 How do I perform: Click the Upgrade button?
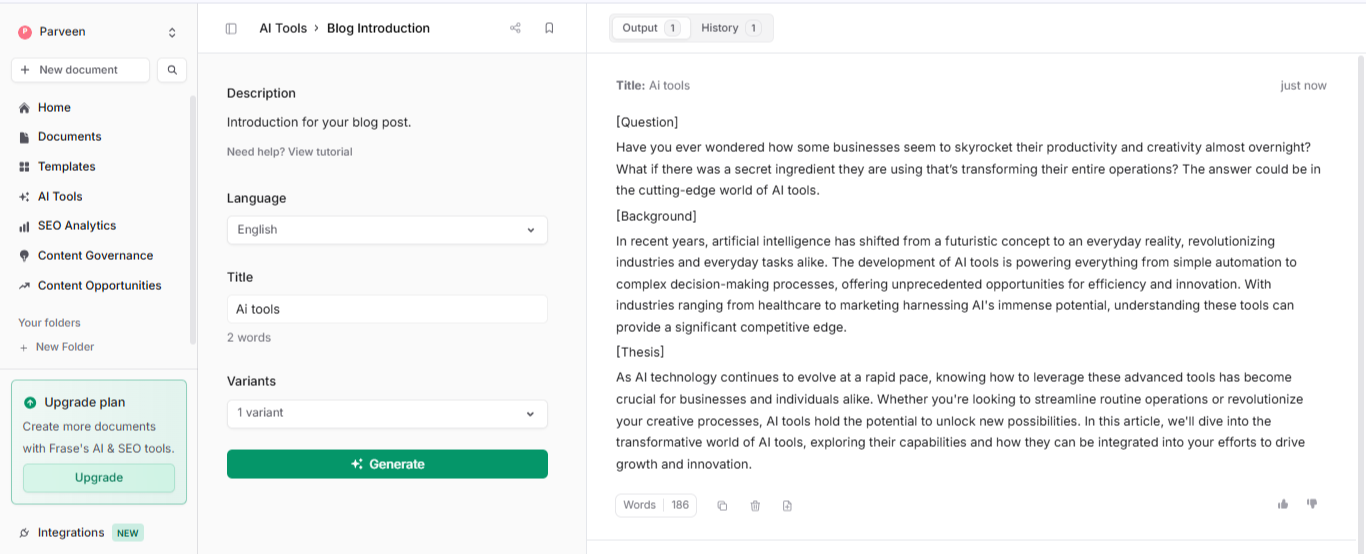pos(99,478)
